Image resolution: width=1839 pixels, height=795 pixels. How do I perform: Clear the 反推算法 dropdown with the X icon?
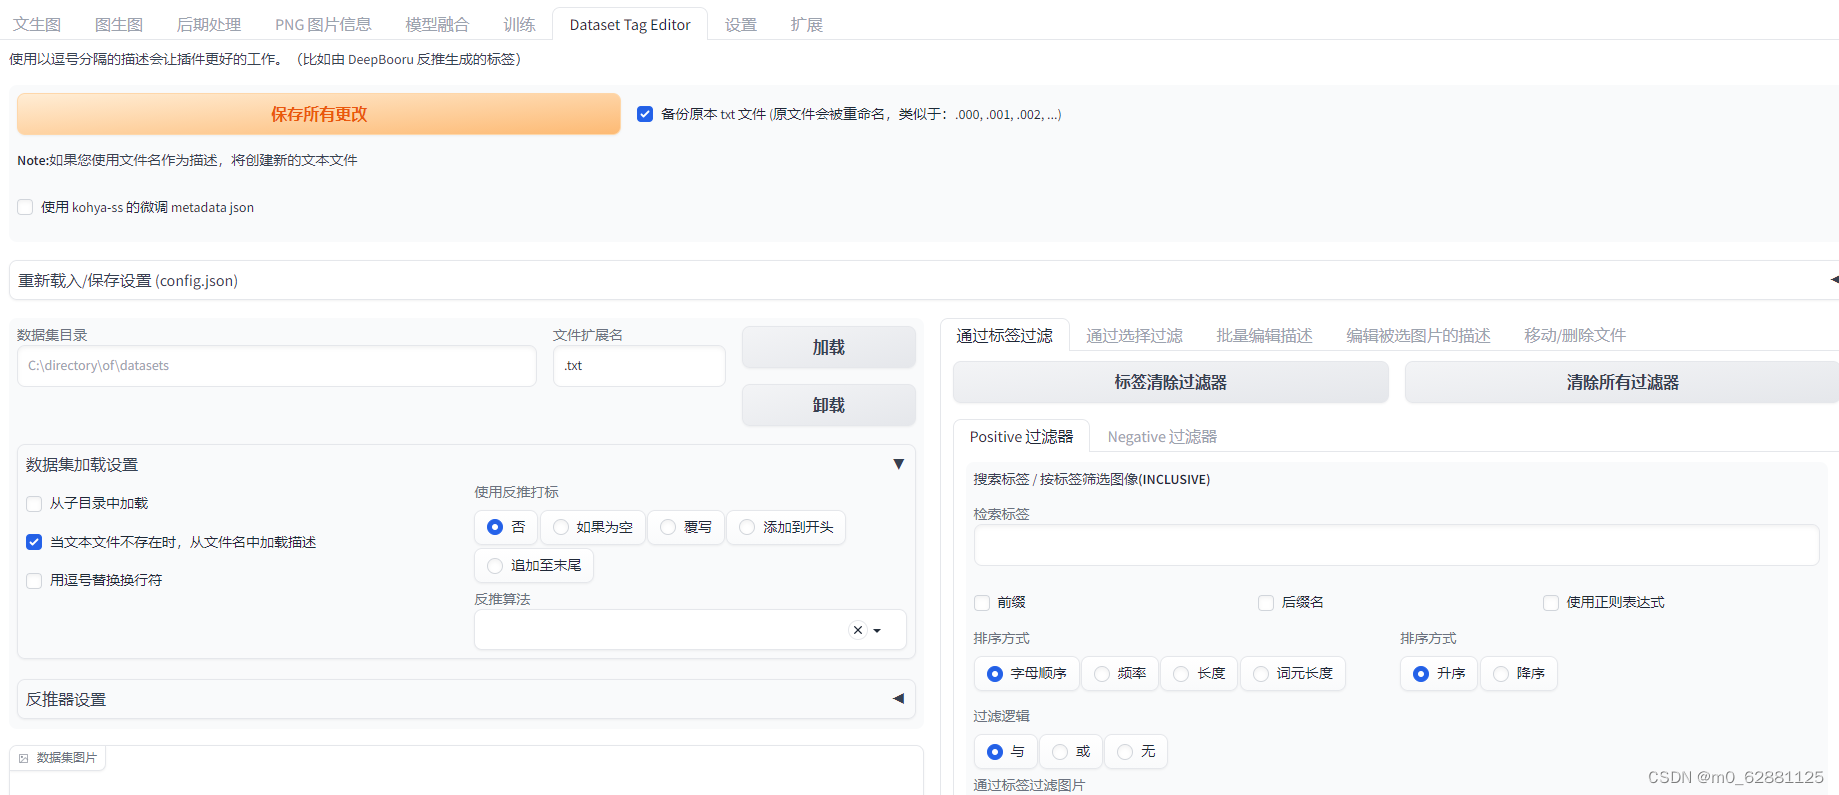coord(857,630)
